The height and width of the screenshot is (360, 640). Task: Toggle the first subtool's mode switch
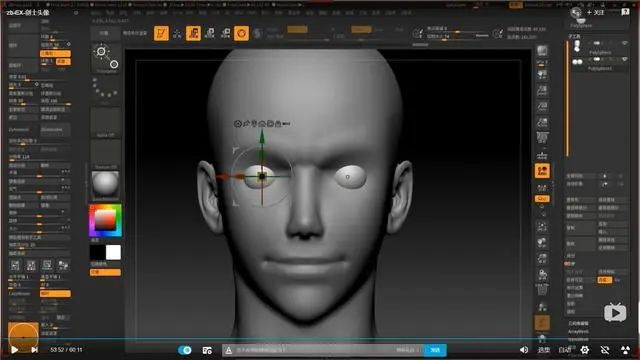click(x=597, y=43)
